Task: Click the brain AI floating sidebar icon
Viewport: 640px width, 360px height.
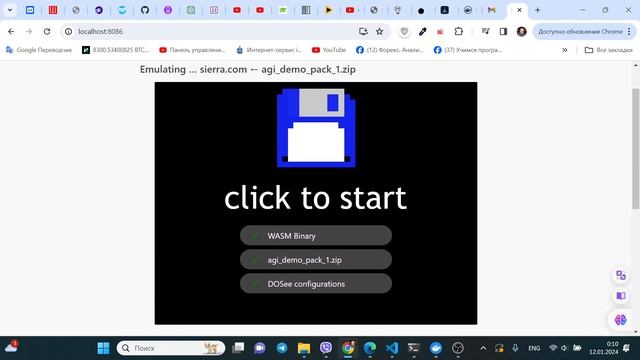Action: tap(621, 320)
